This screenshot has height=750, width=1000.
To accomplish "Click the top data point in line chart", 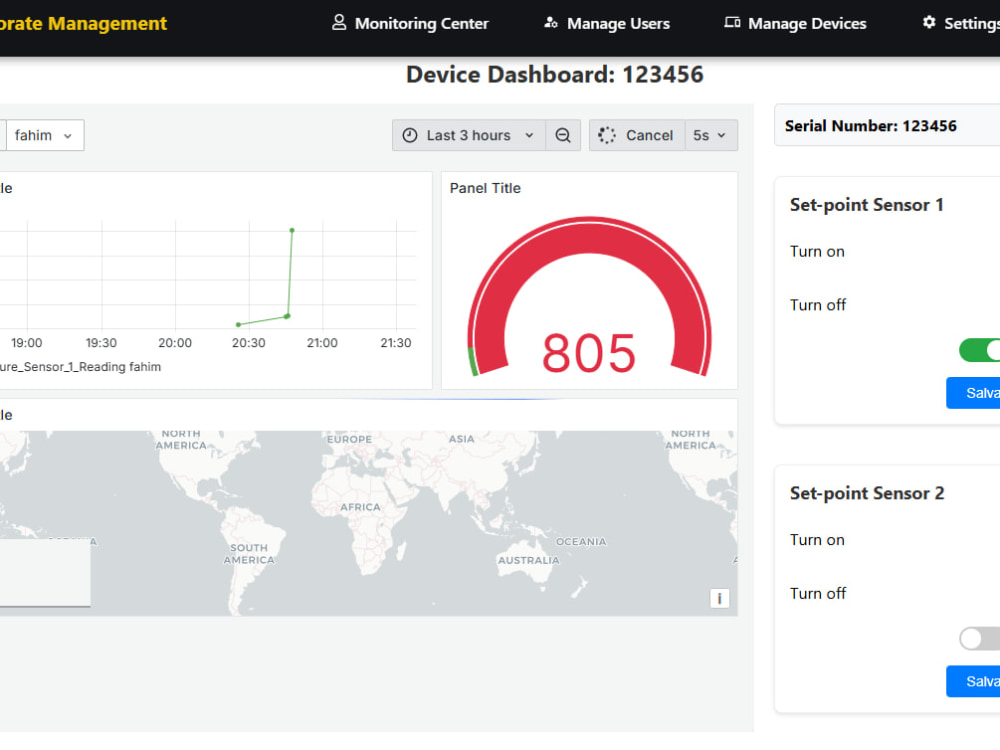I will tap(292, 230).
